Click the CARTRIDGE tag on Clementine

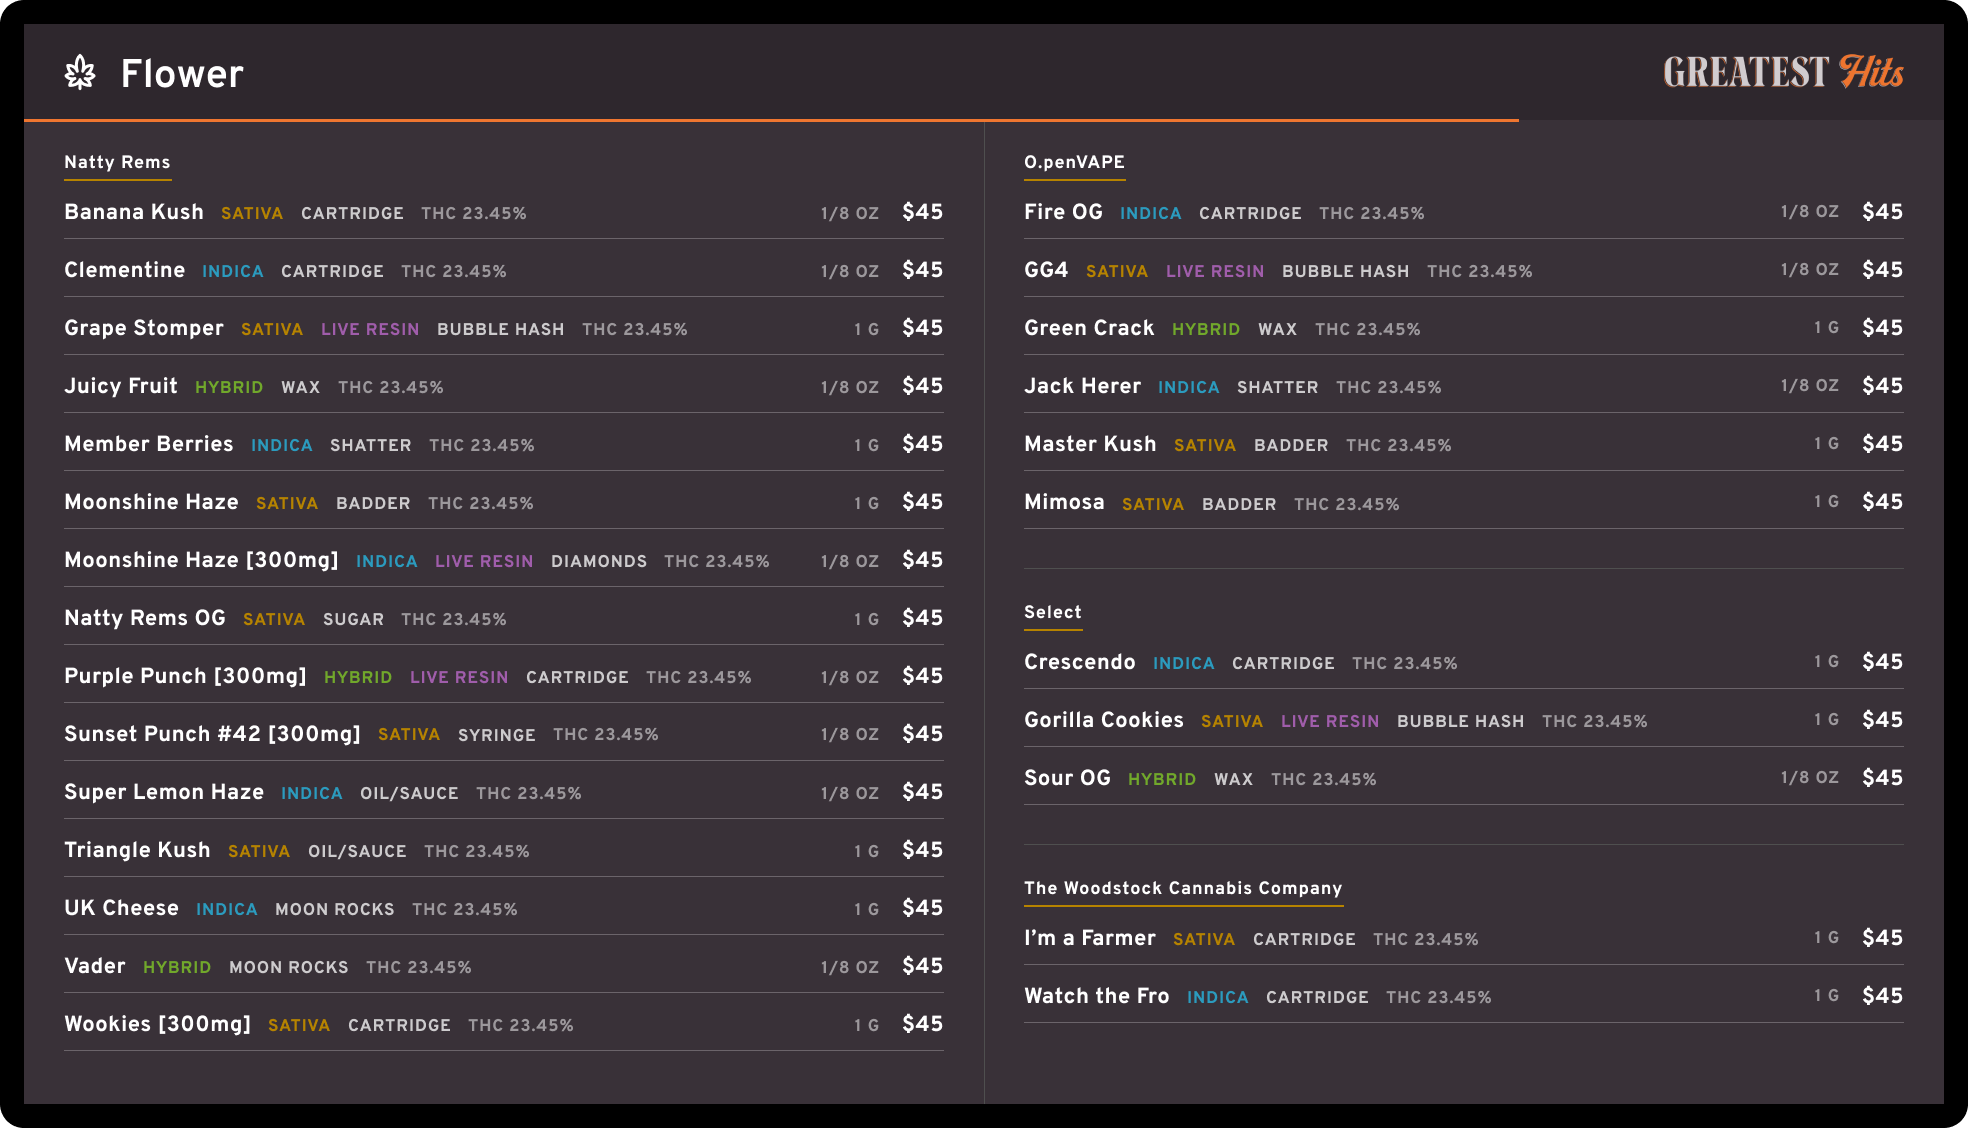tap(332, 271)
